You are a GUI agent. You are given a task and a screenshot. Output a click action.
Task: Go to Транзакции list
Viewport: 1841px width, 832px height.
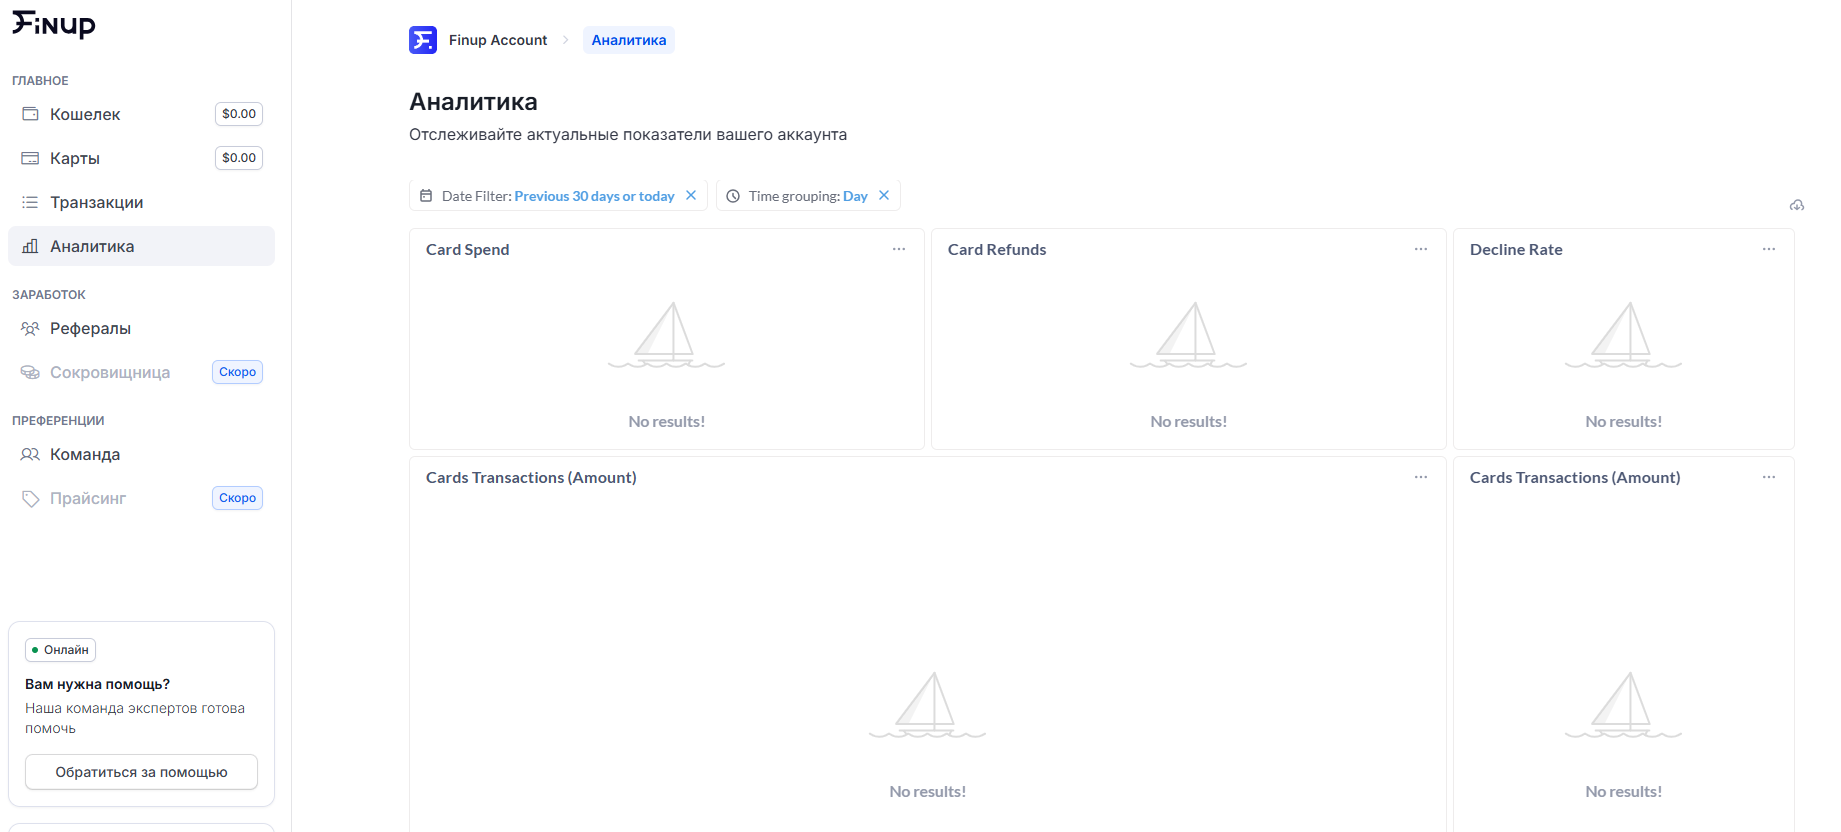coord(96,203)
